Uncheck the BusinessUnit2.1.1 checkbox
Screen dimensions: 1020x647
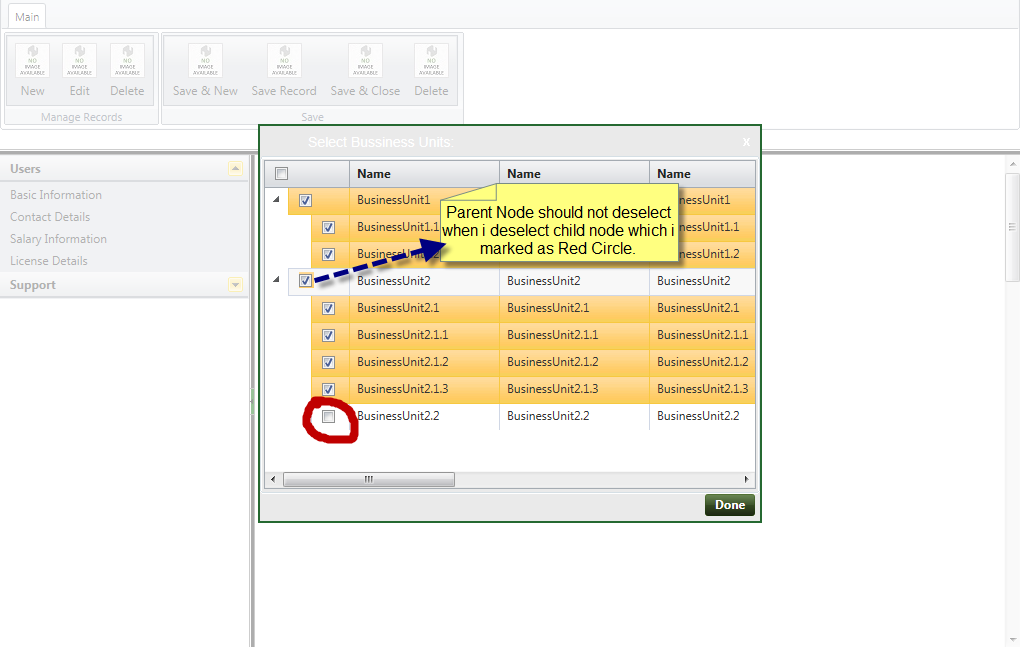[329, 336]
